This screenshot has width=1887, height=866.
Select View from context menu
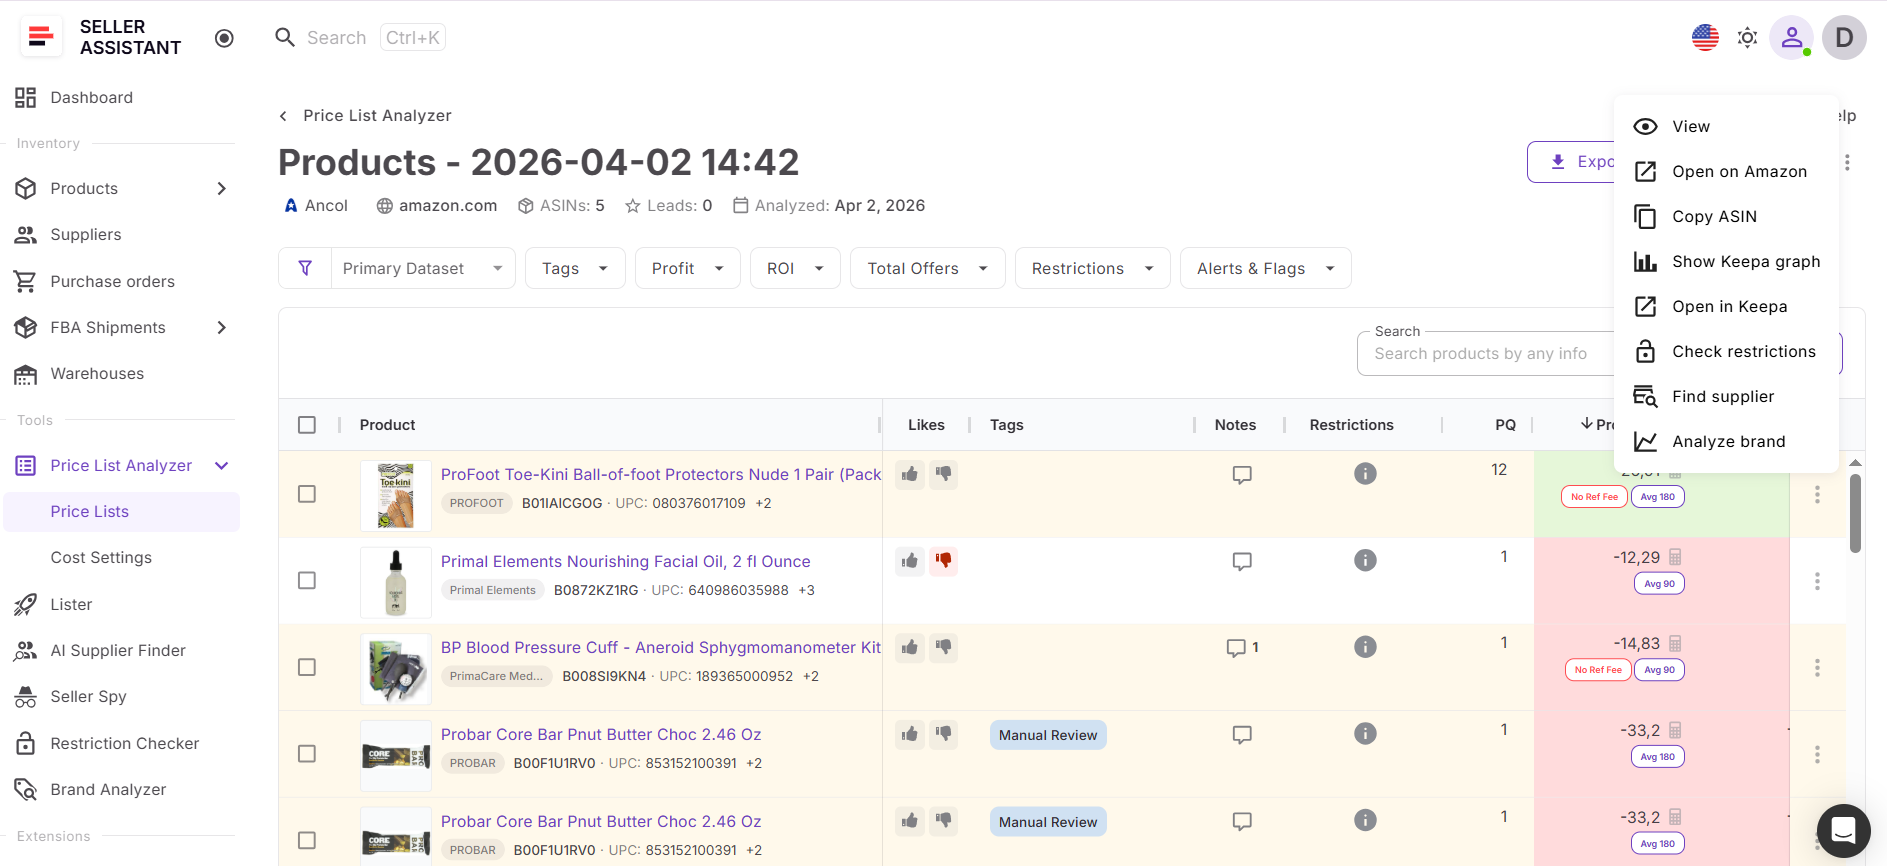click(1726, 126)
